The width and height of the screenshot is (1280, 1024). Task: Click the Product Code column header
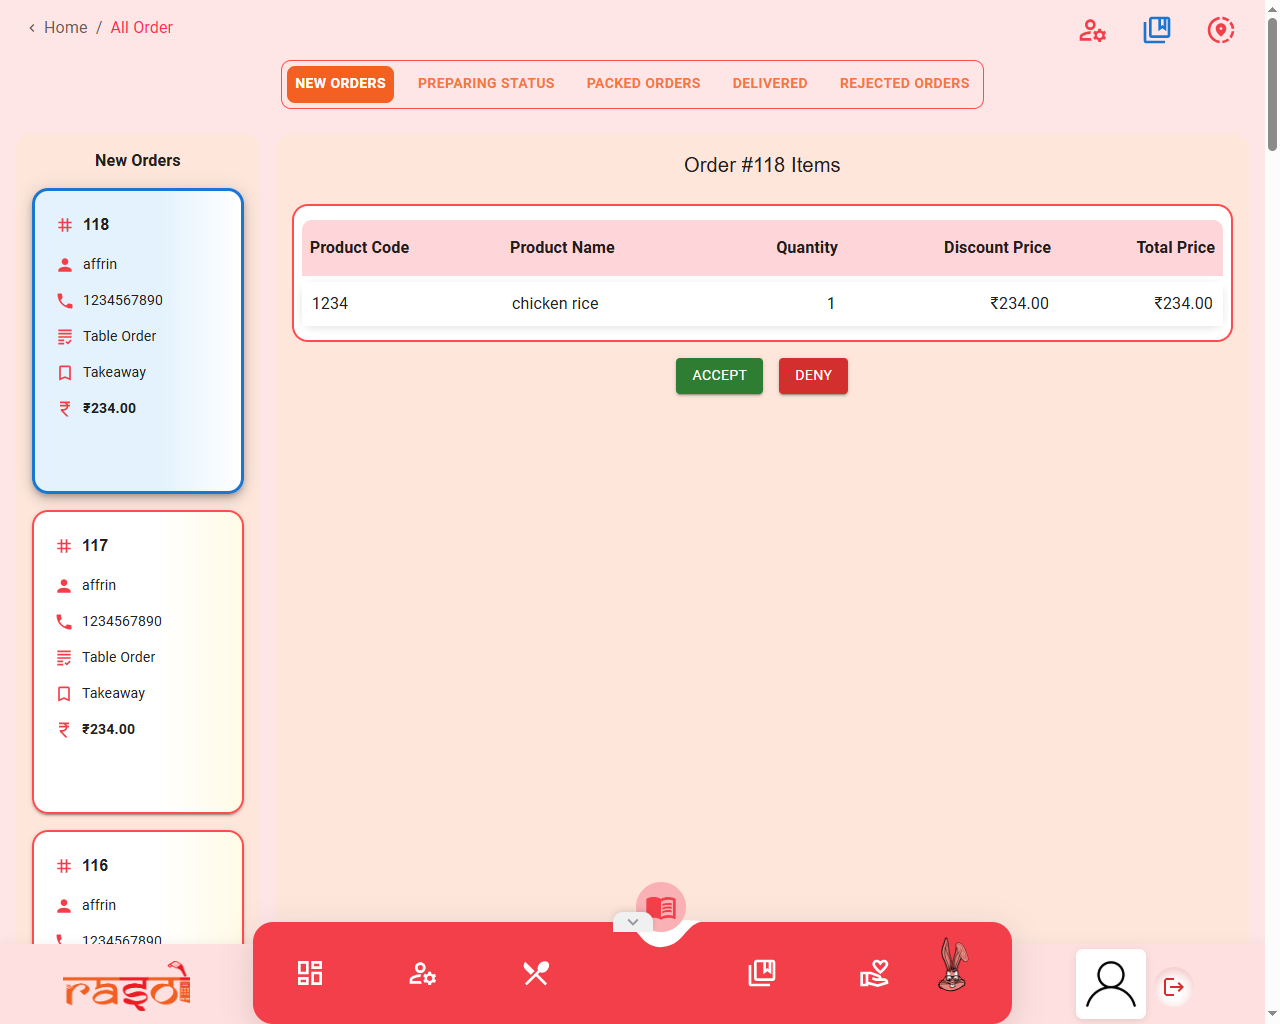[x=360, y=248]
